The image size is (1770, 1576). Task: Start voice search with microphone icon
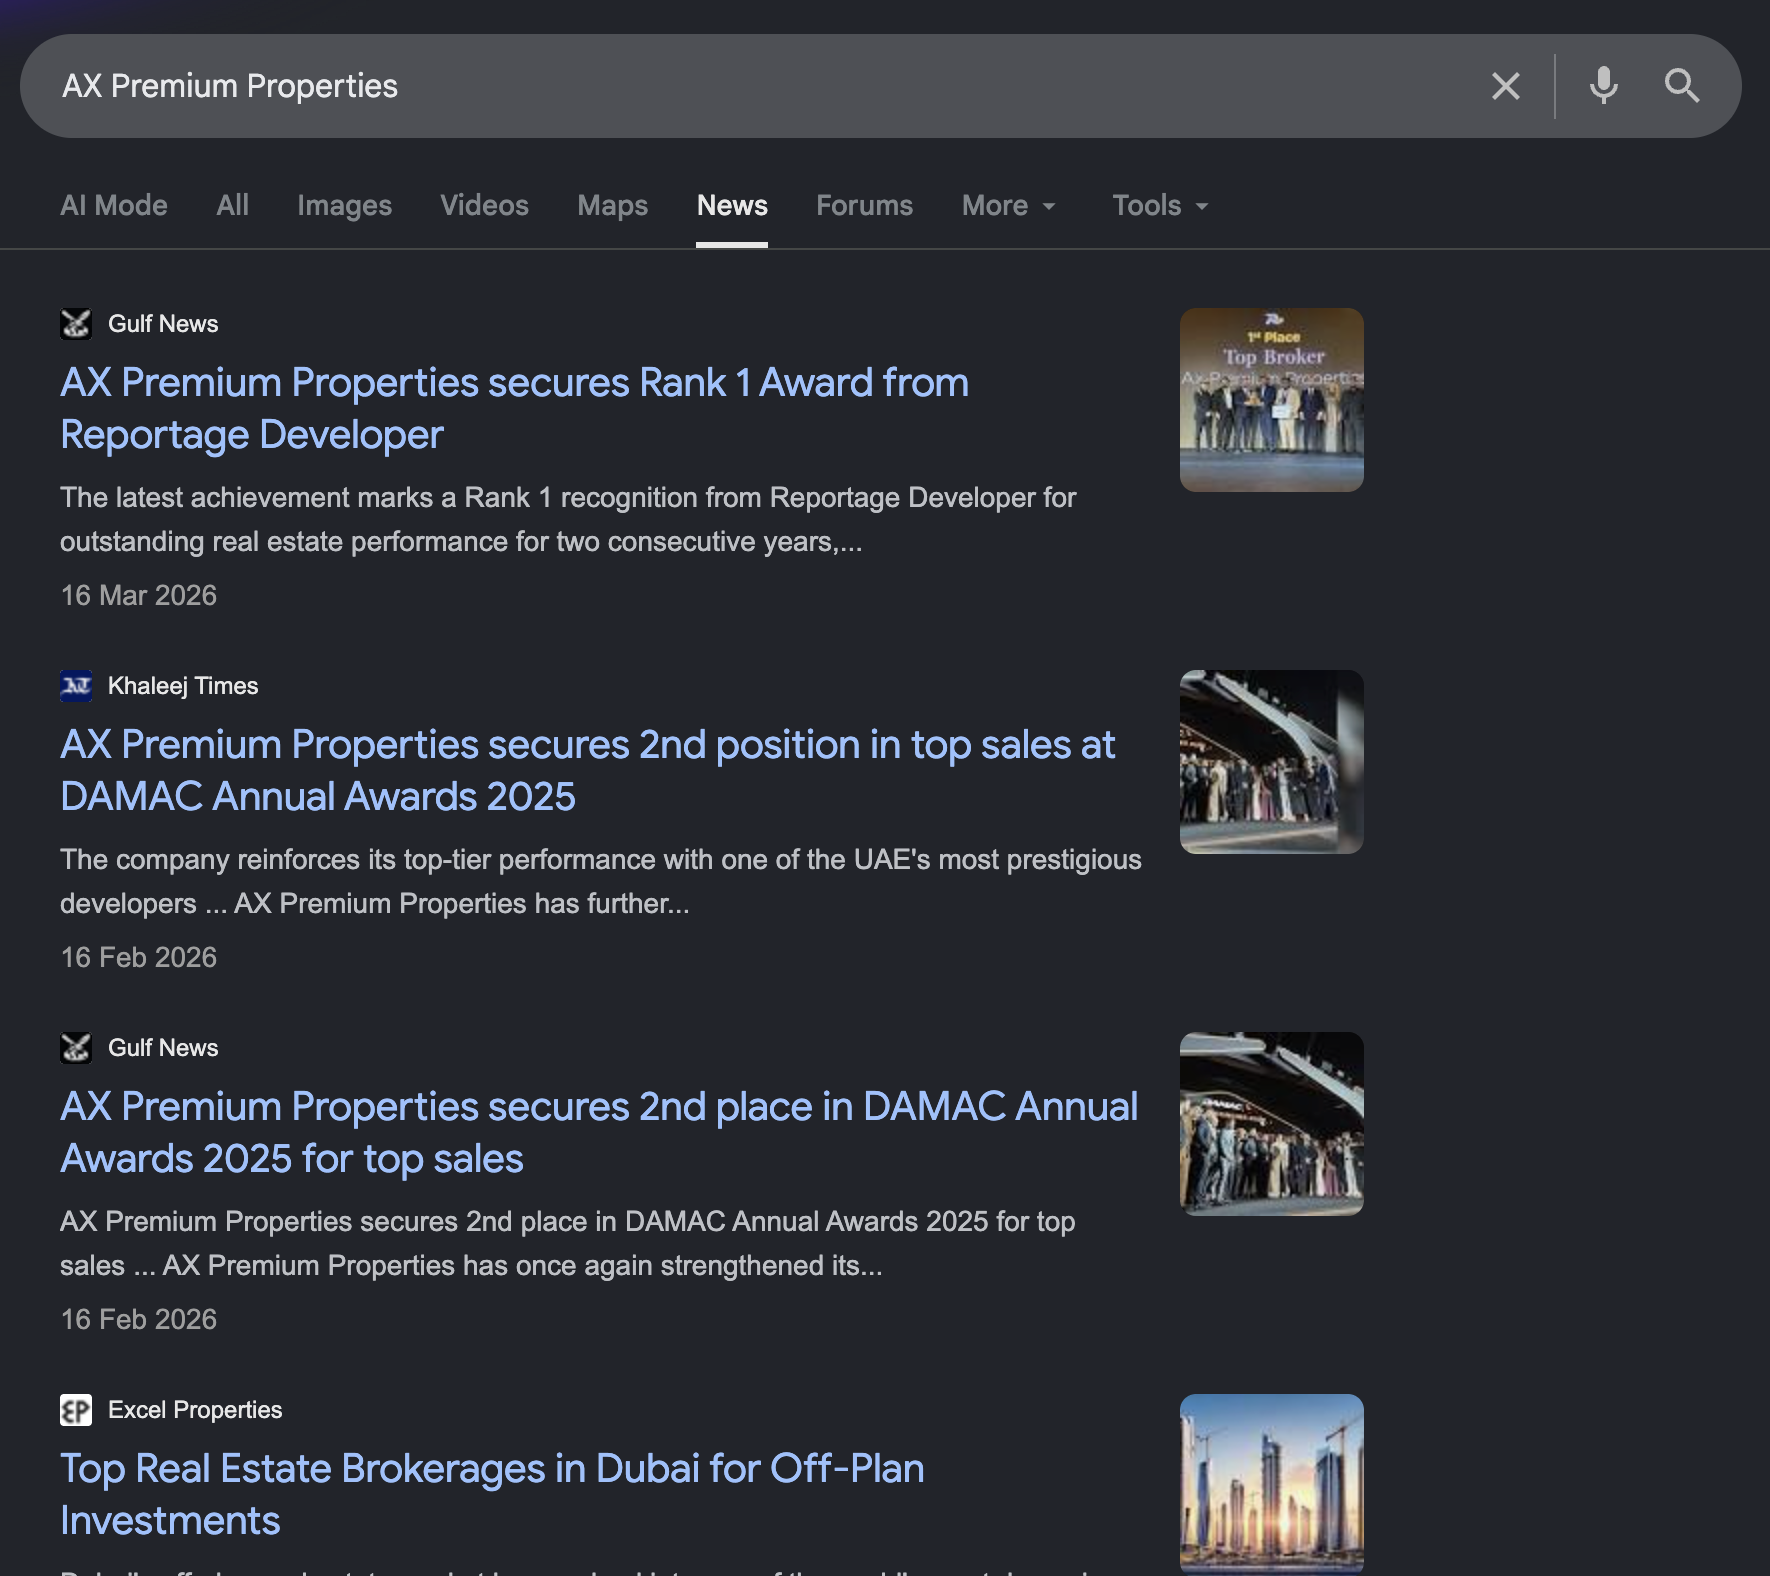point(1603,86)
